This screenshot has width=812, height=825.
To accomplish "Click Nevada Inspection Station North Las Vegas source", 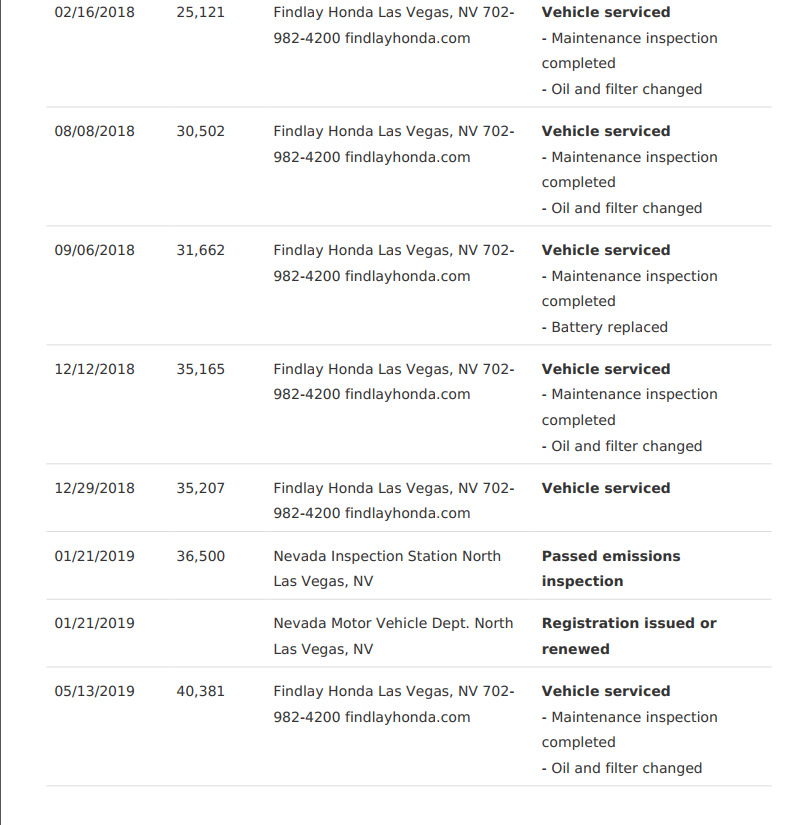I will (x=387, y=568).
